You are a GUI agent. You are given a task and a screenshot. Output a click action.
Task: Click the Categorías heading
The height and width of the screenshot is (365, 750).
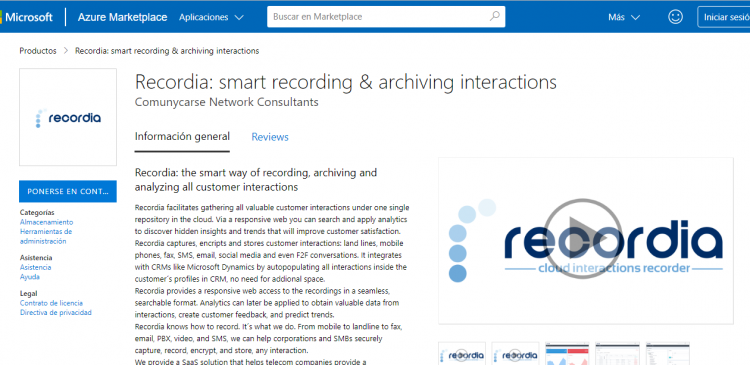37,212
